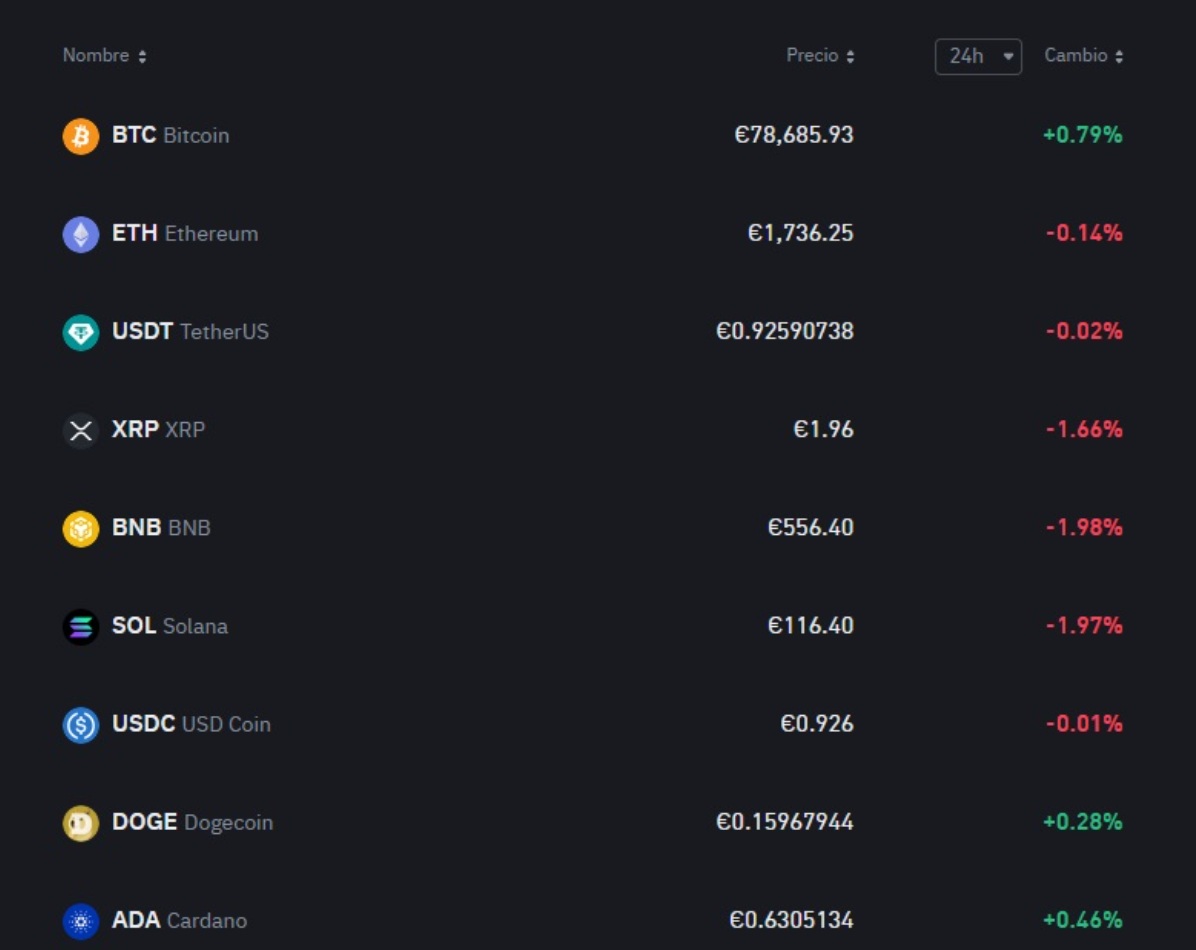The image size is (1196, 950).
Task: Click the green +0.79% change for Bitcoin
Action: coord(1083,135)
